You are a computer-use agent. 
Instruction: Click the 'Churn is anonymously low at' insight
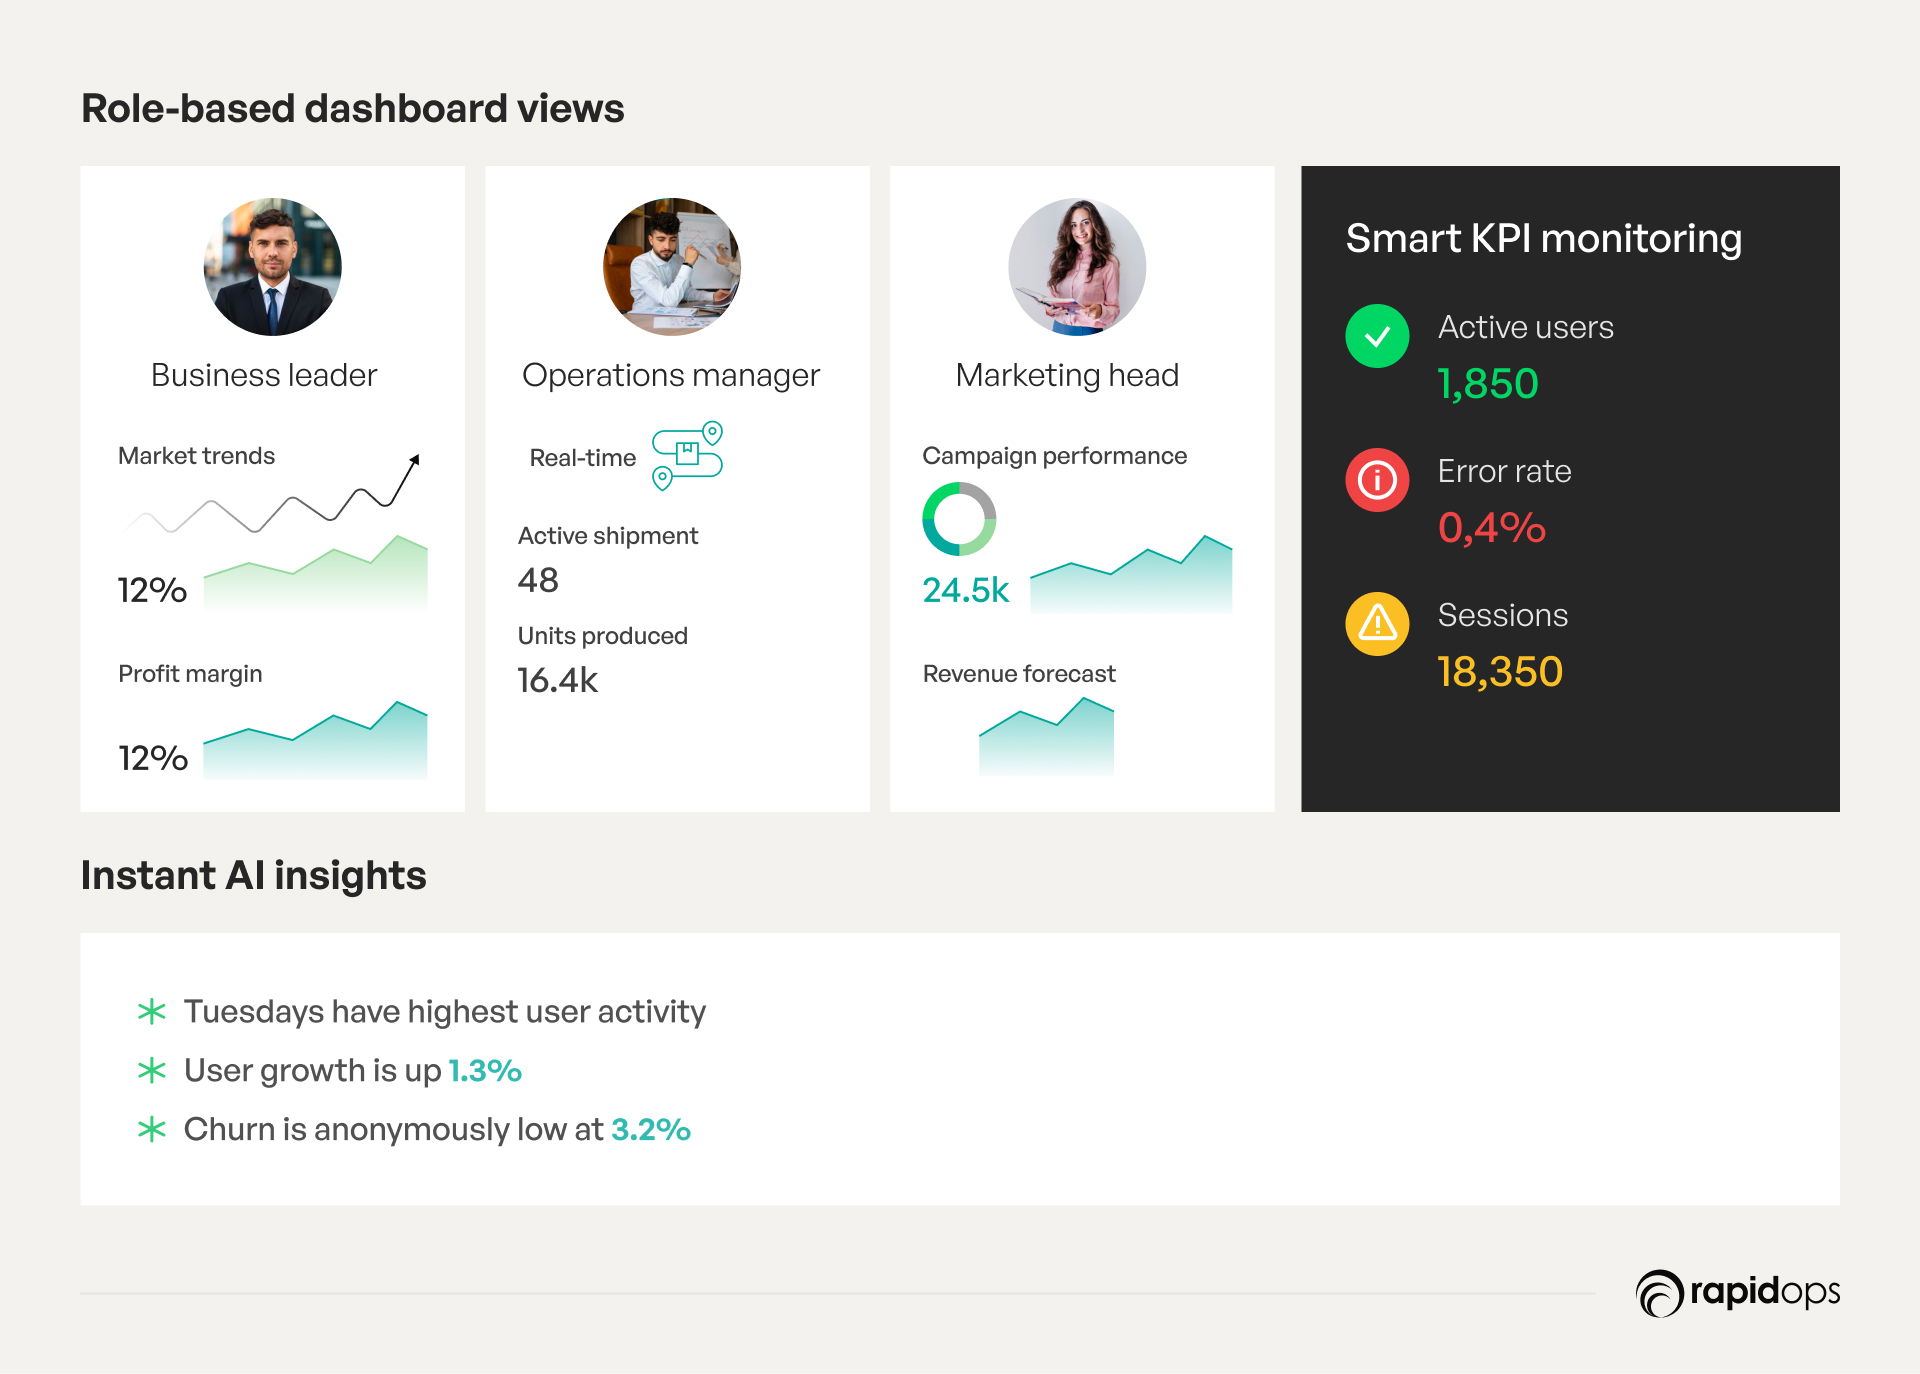pyautogui.click(x=394, y=1130)
